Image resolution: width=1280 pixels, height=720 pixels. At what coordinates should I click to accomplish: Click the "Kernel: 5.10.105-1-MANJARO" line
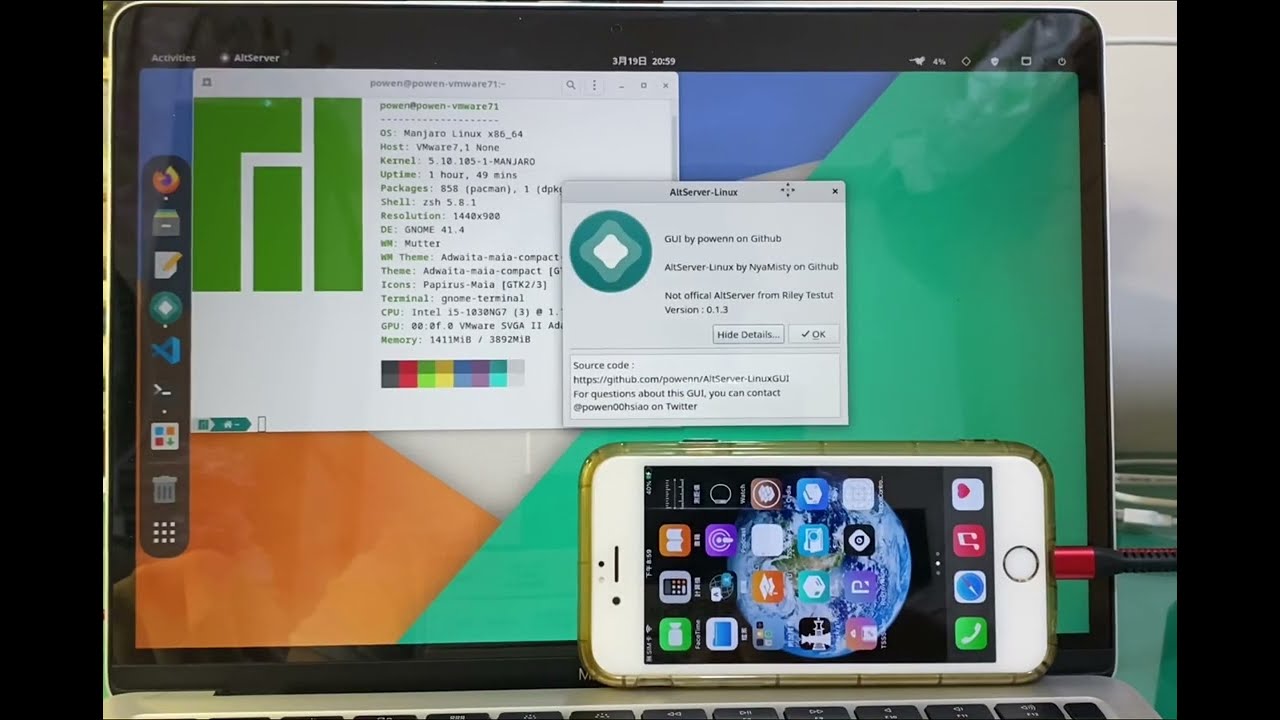pyautogui.click(x=458, y=161)
